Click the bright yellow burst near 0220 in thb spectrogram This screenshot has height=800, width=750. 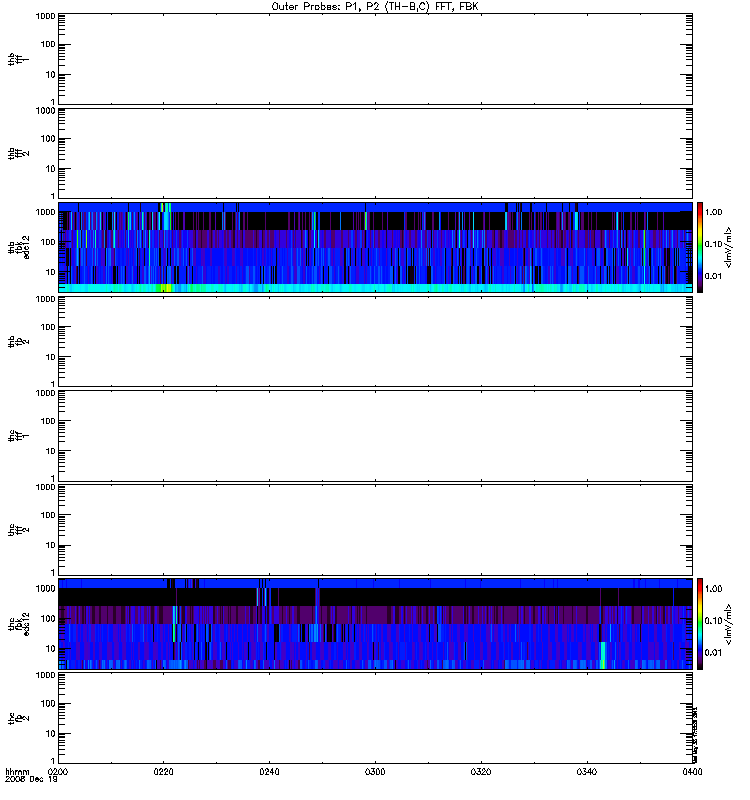(165, 288)
